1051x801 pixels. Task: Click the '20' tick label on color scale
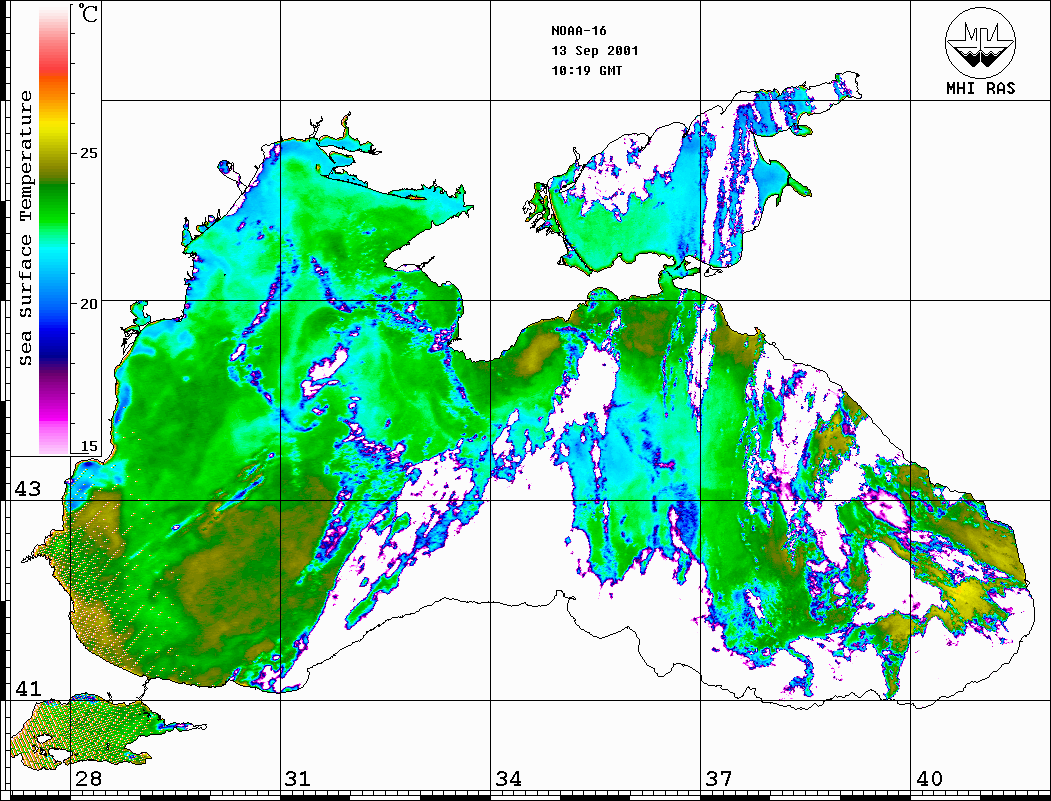pos(88,304)
